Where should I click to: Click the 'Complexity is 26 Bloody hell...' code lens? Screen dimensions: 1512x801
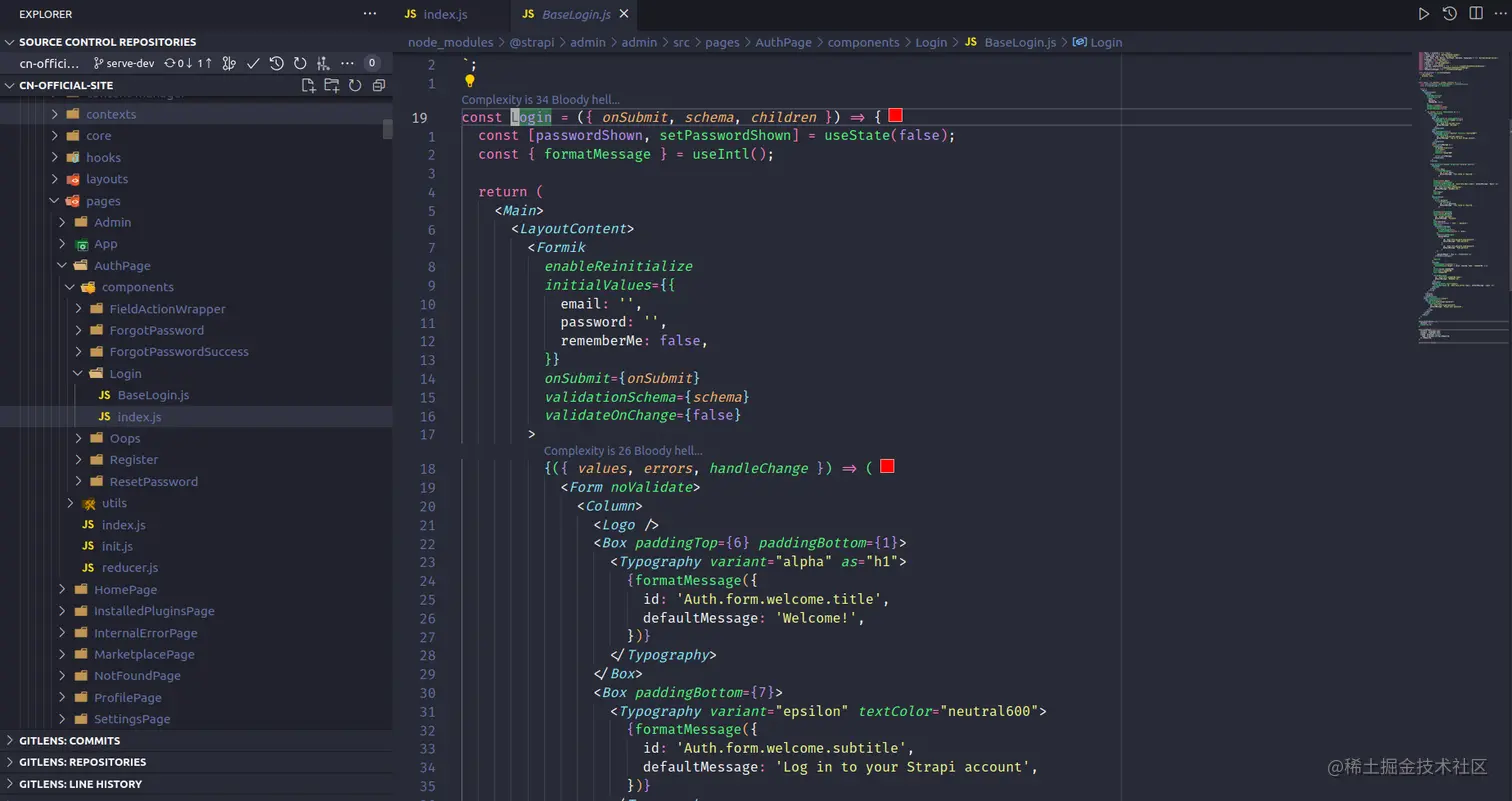(623, 451)
